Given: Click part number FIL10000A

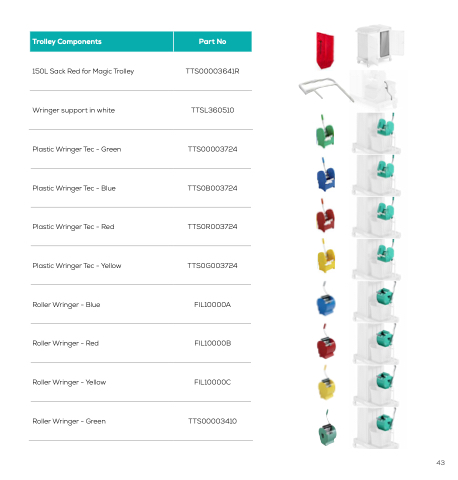Looking at the screenshot, I should (213, 304).
